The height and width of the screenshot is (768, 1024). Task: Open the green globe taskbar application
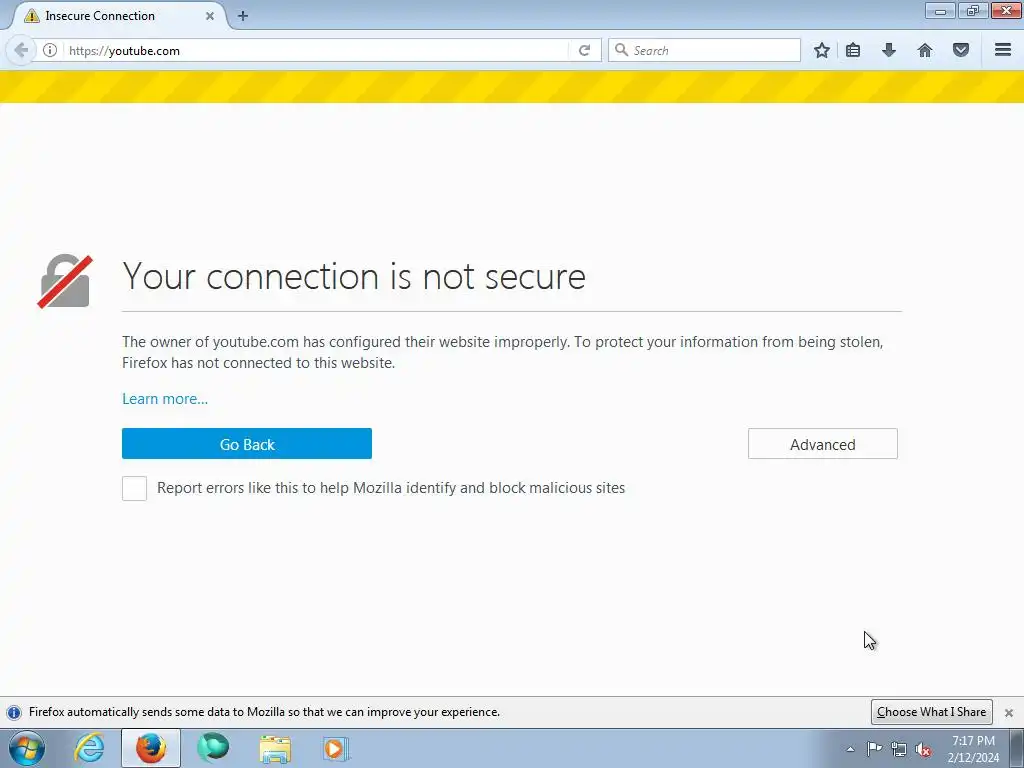tap(213, 748)
